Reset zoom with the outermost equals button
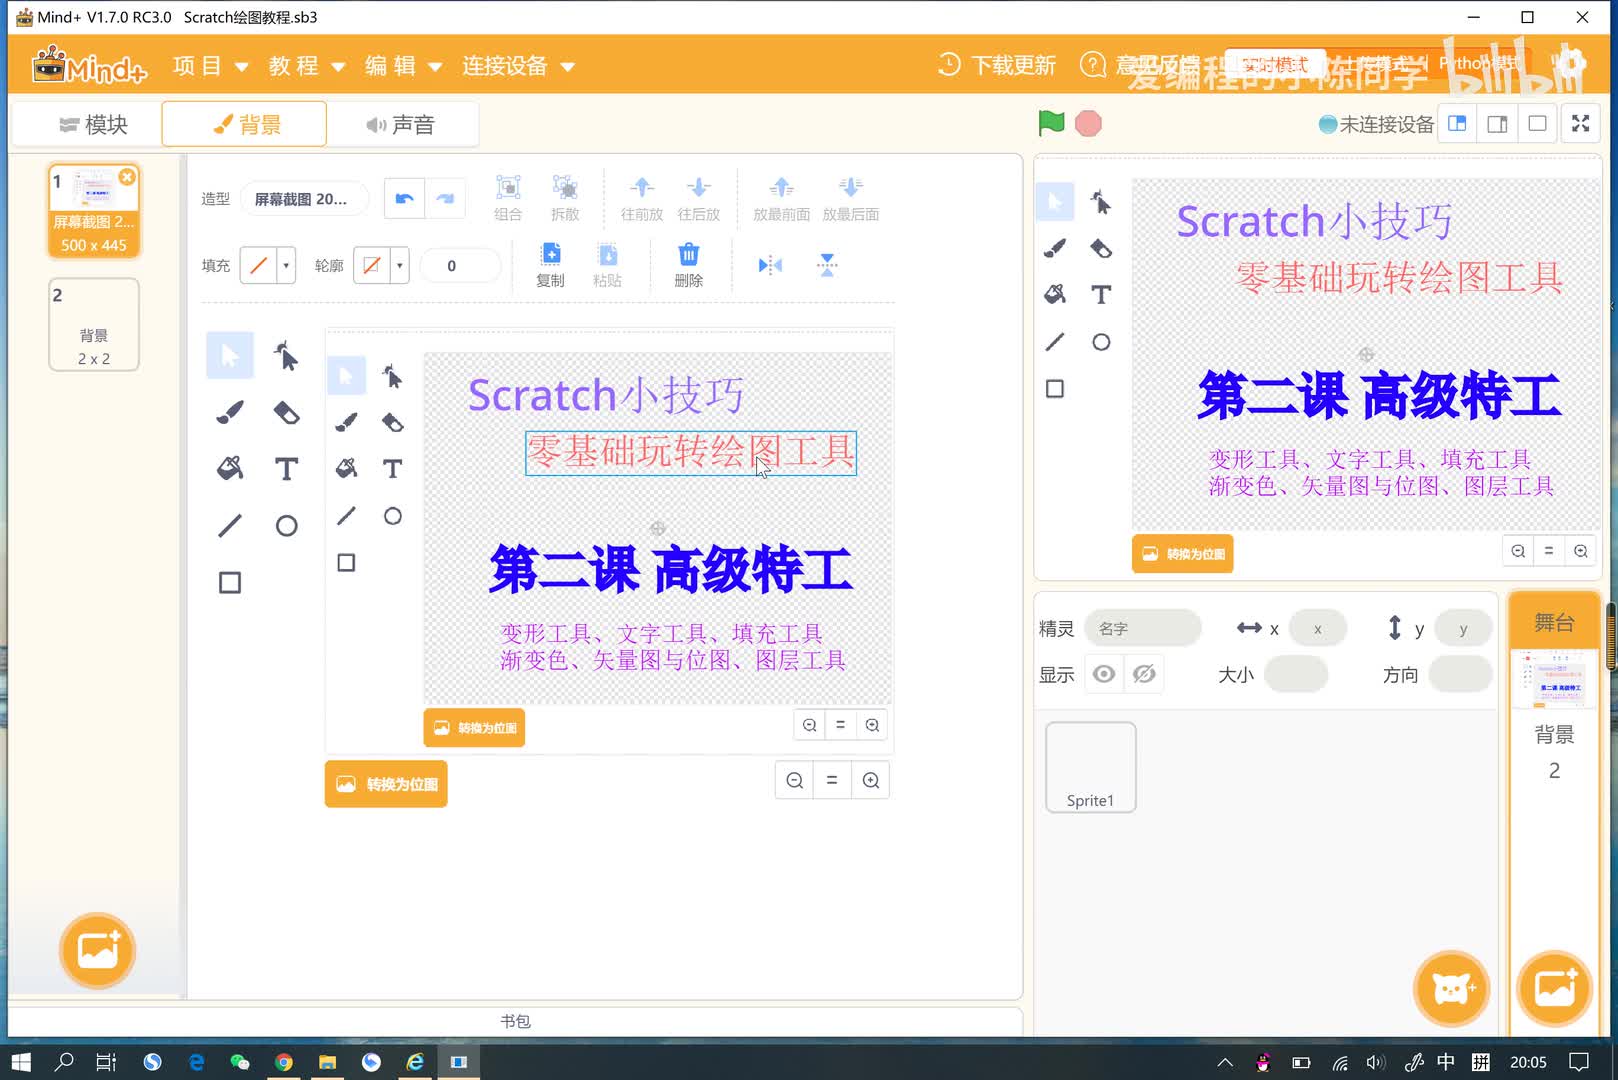 click(831, 780)
